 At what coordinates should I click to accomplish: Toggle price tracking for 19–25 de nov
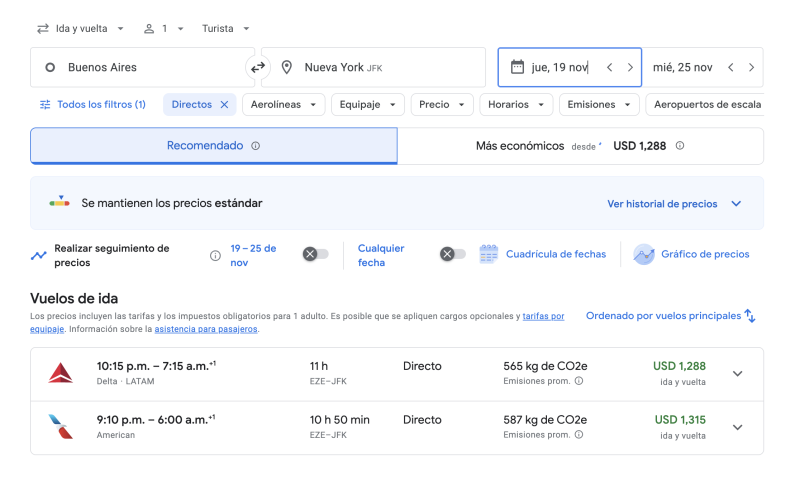[x=316, y=254]
